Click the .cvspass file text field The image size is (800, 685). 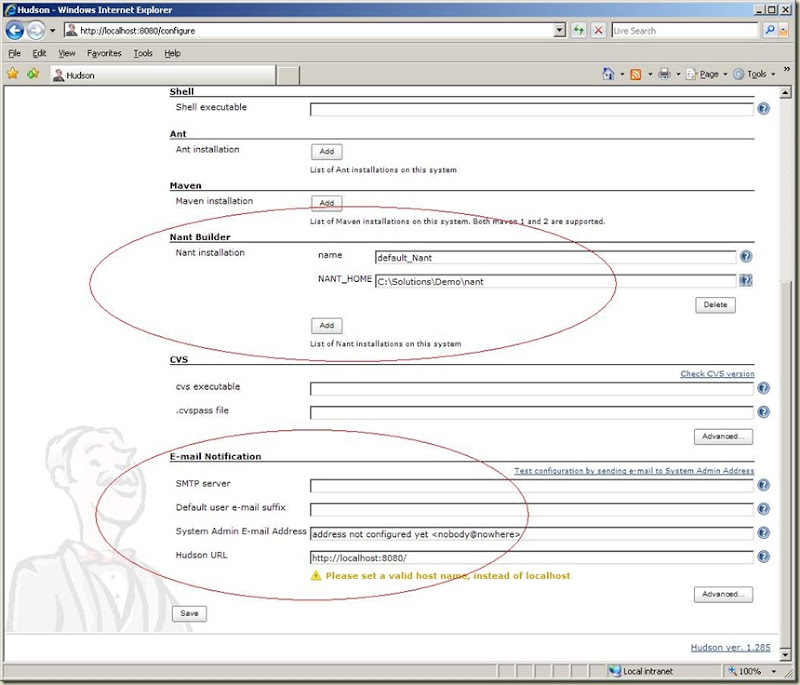(531, 412)
